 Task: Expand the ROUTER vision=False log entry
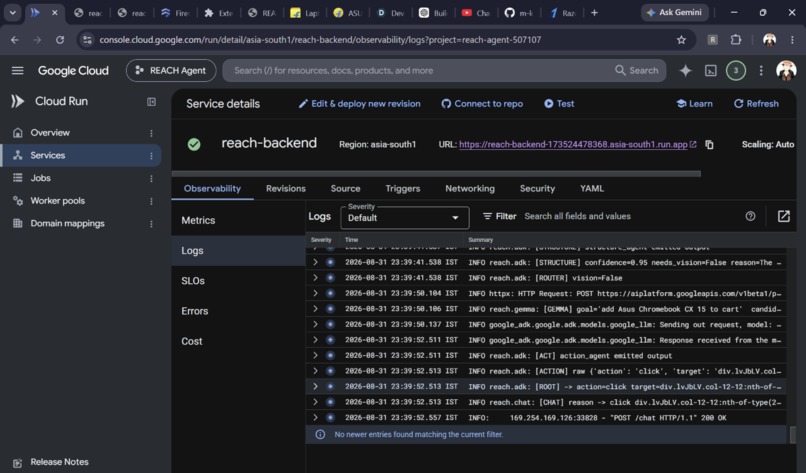click(315, 278)
